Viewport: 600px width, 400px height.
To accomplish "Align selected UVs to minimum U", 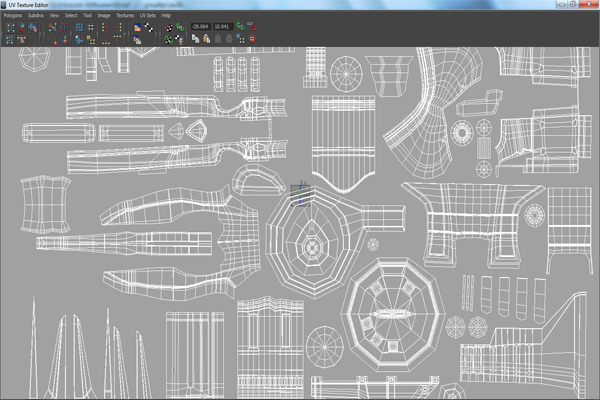I will tap(104, 27).
